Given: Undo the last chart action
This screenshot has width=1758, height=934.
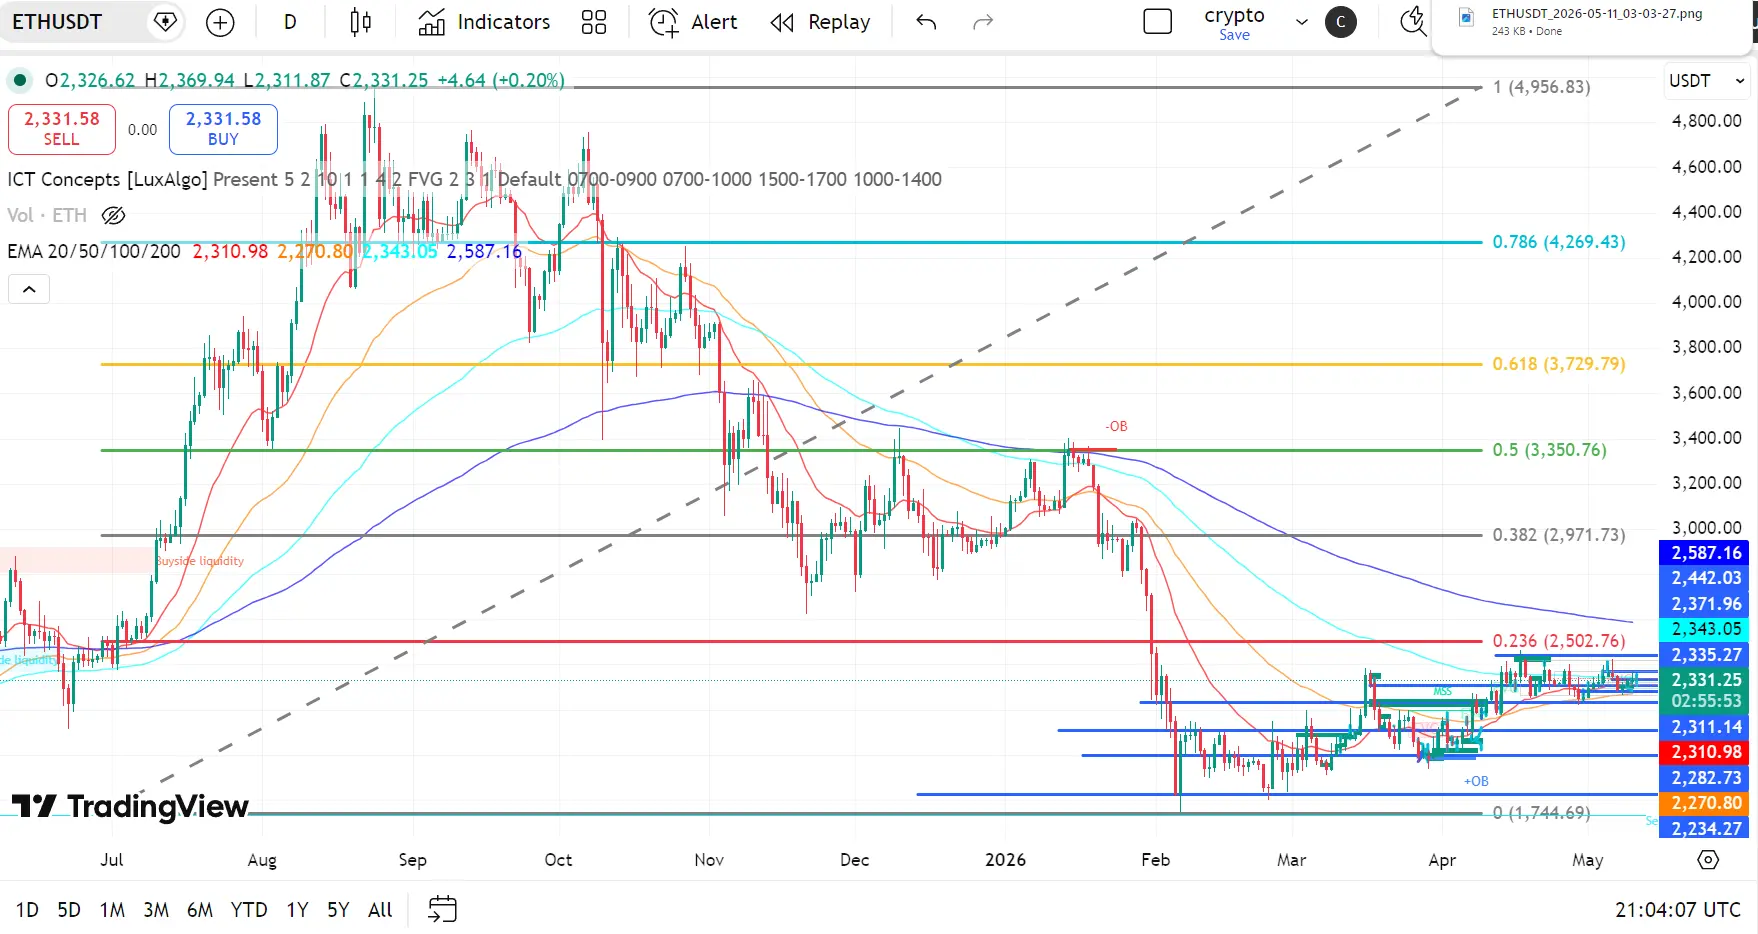Looking at the screenshot, I should (x=926, y=22).
